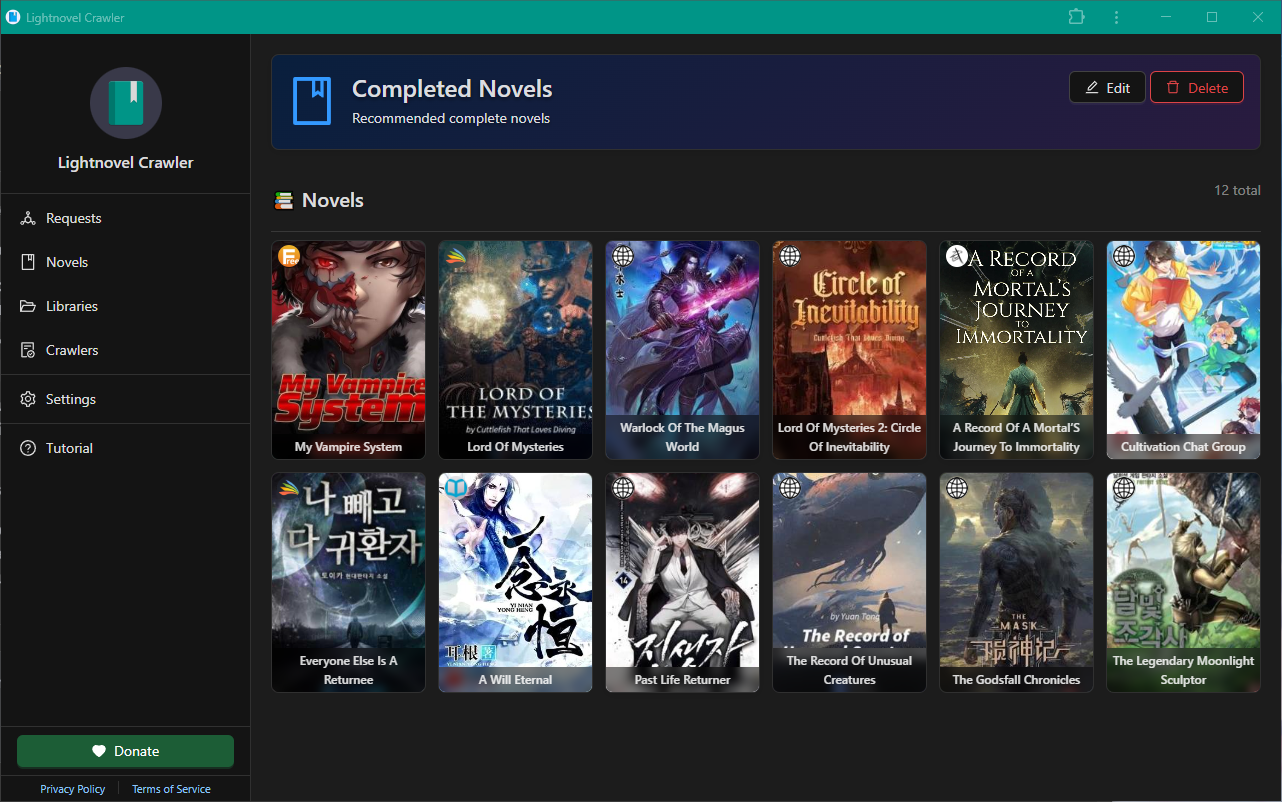Click the globe badge on Warlock Of The Magus World
1282x802 pixels.
(x=623, y=256)
